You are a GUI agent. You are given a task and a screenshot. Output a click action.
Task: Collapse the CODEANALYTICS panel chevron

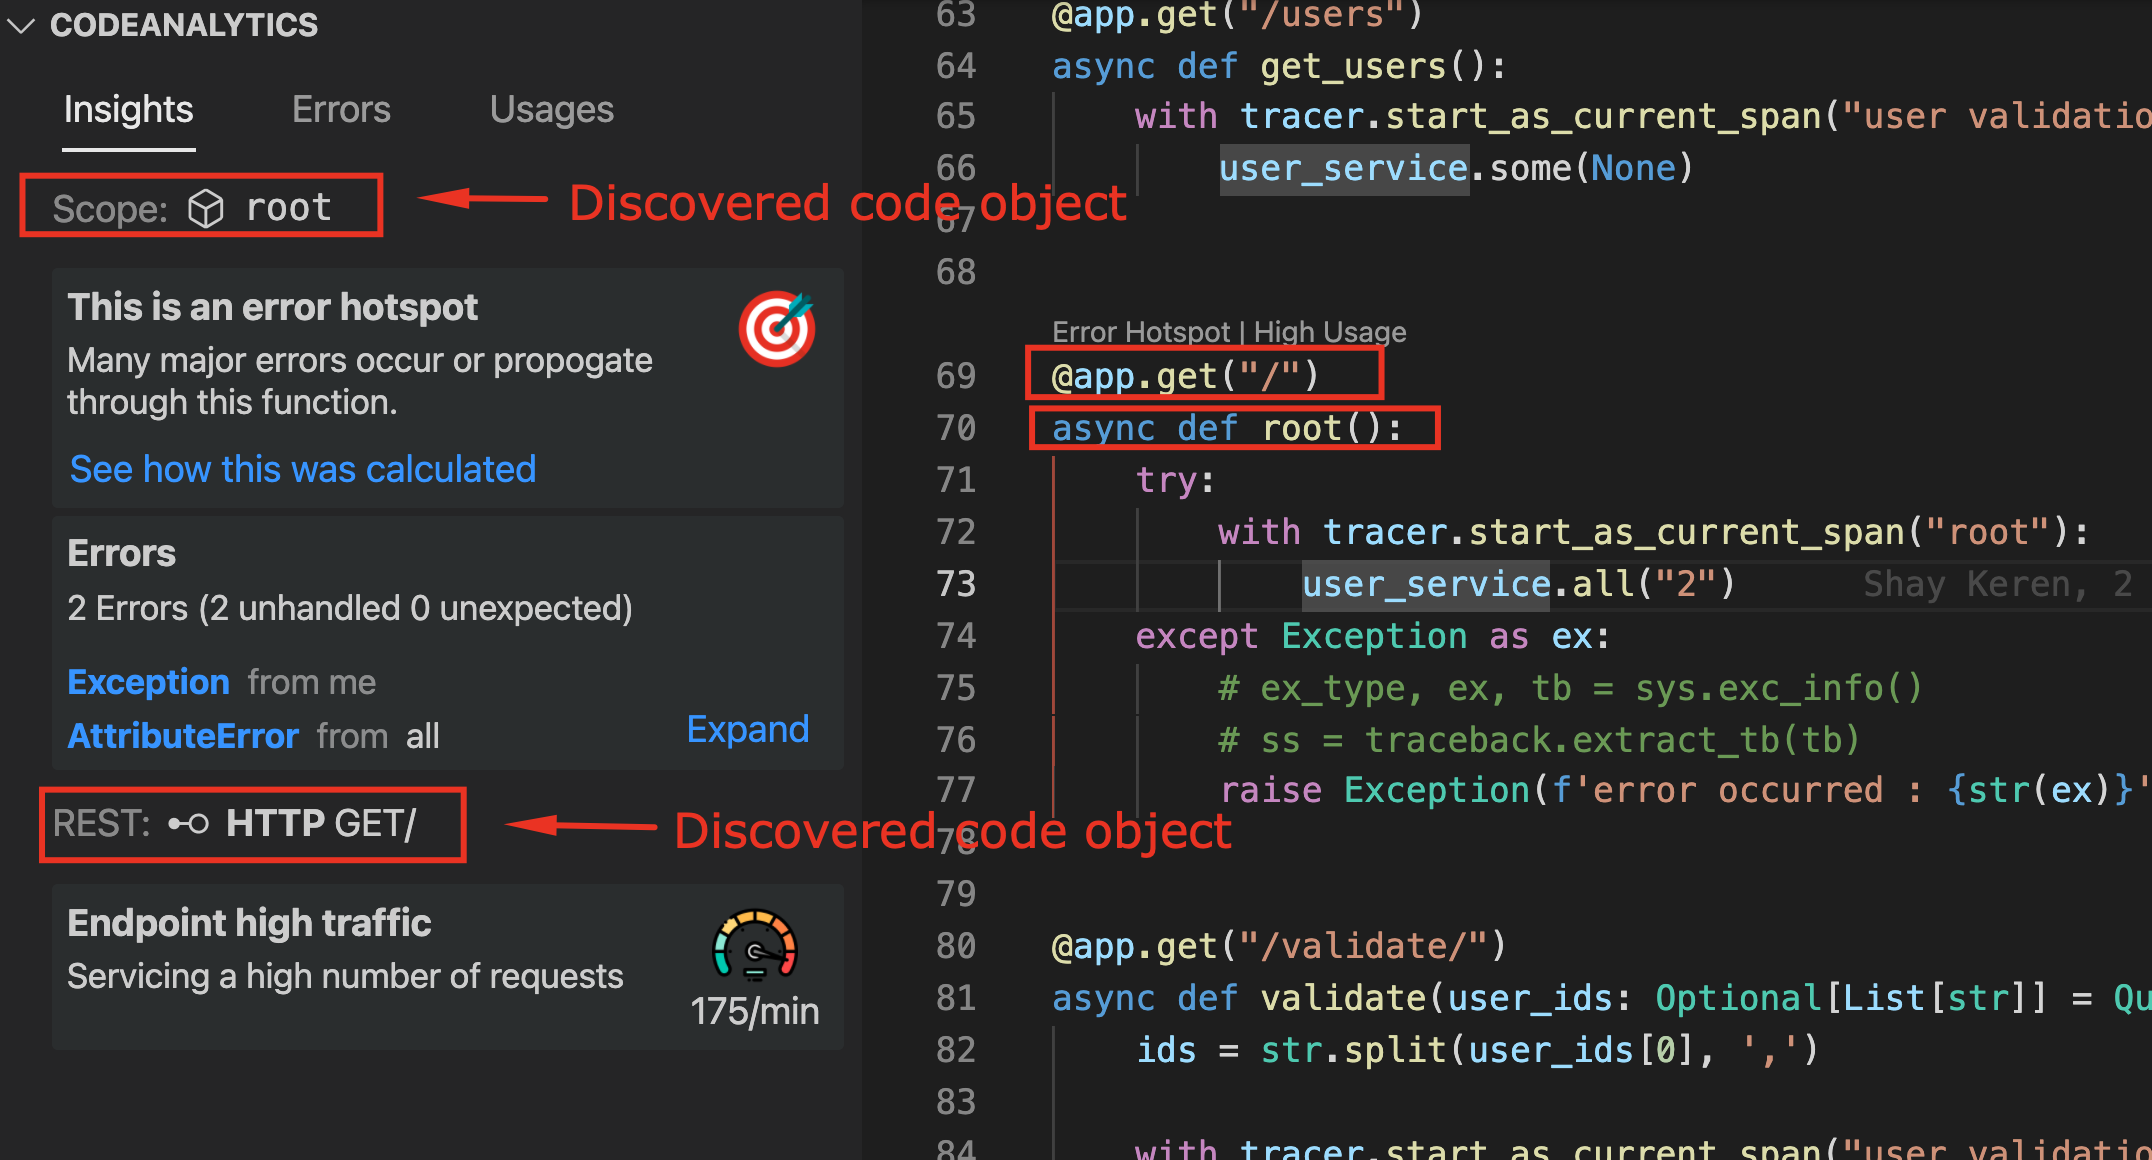[x=22, y=26]
